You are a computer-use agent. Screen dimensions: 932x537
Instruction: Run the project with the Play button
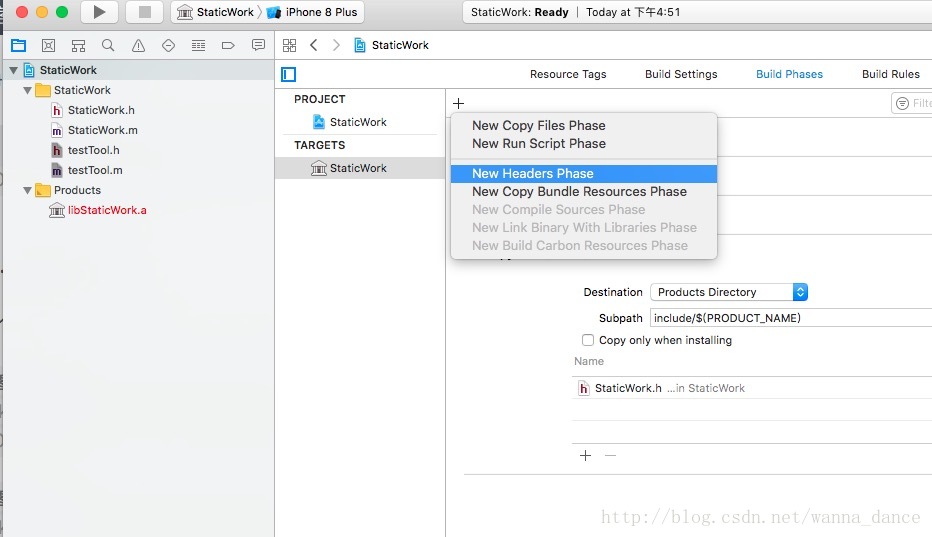[99, 12]
